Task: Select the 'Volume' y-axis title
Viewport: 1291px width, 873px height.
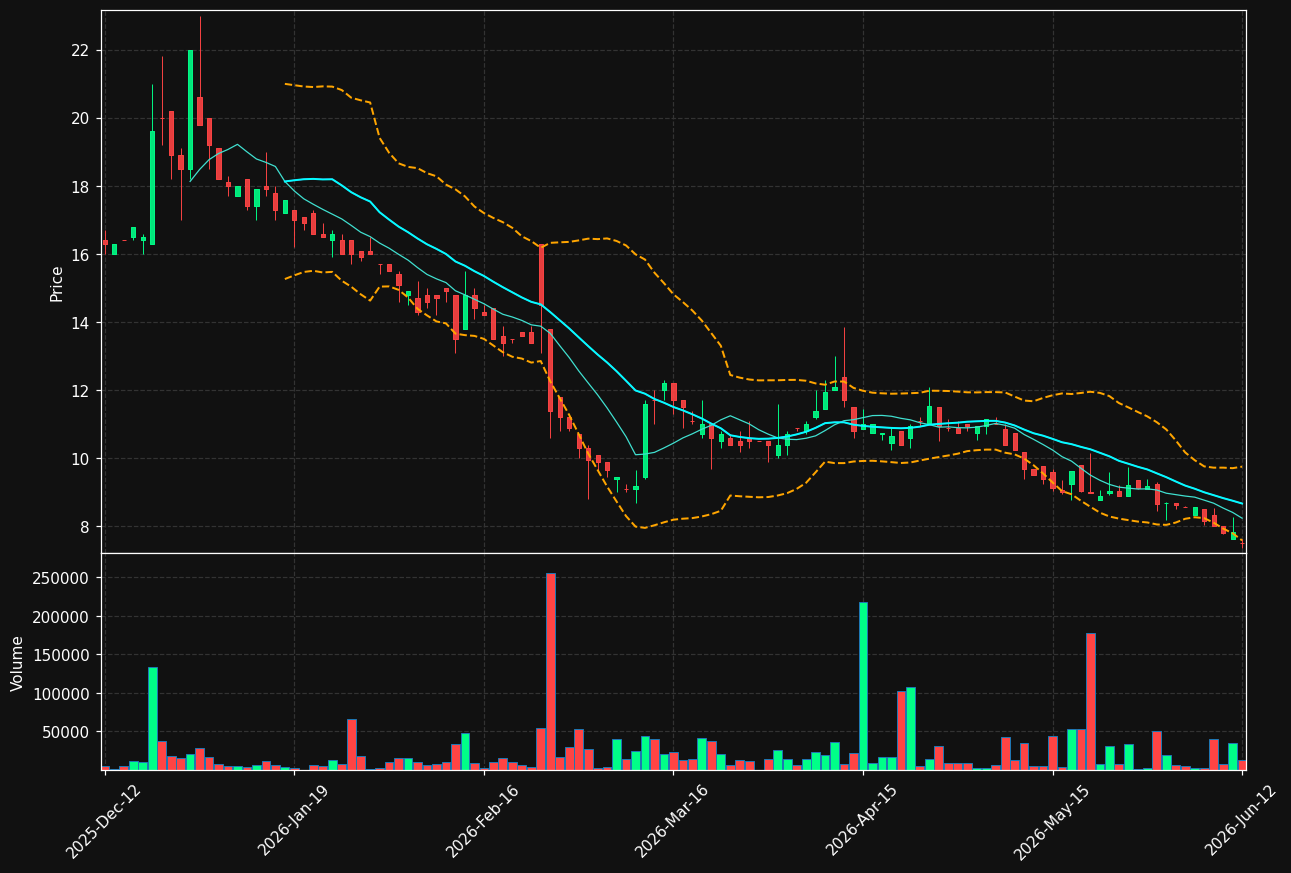Action: [17, 663]
